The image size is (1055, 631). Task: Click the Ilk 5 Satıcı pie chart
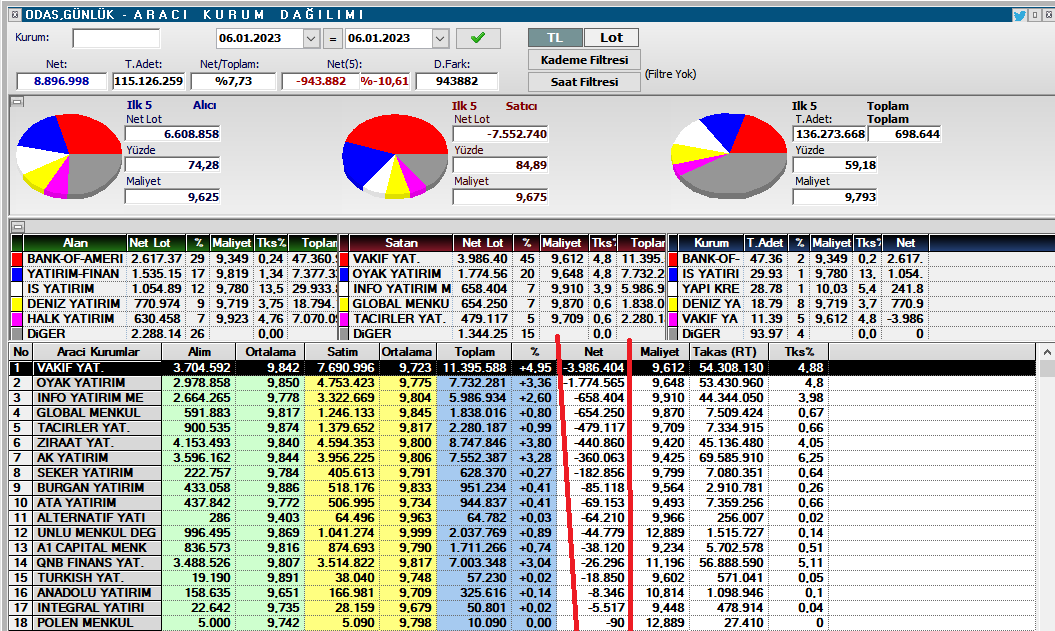pos(395,157)
